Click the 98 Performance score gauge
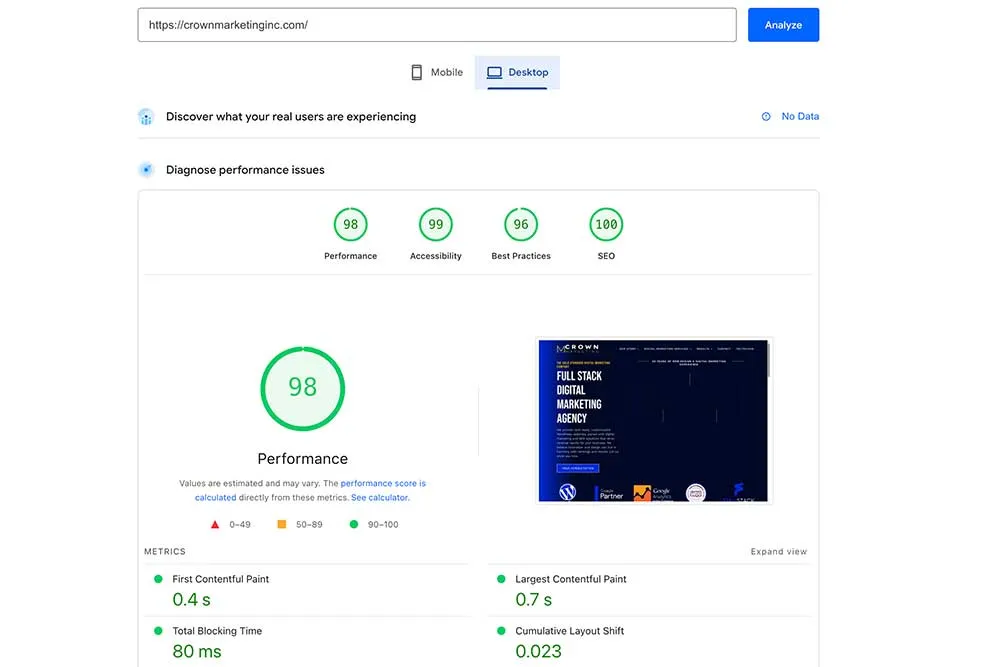This screenshot has height=667, width=1000. 303,388
